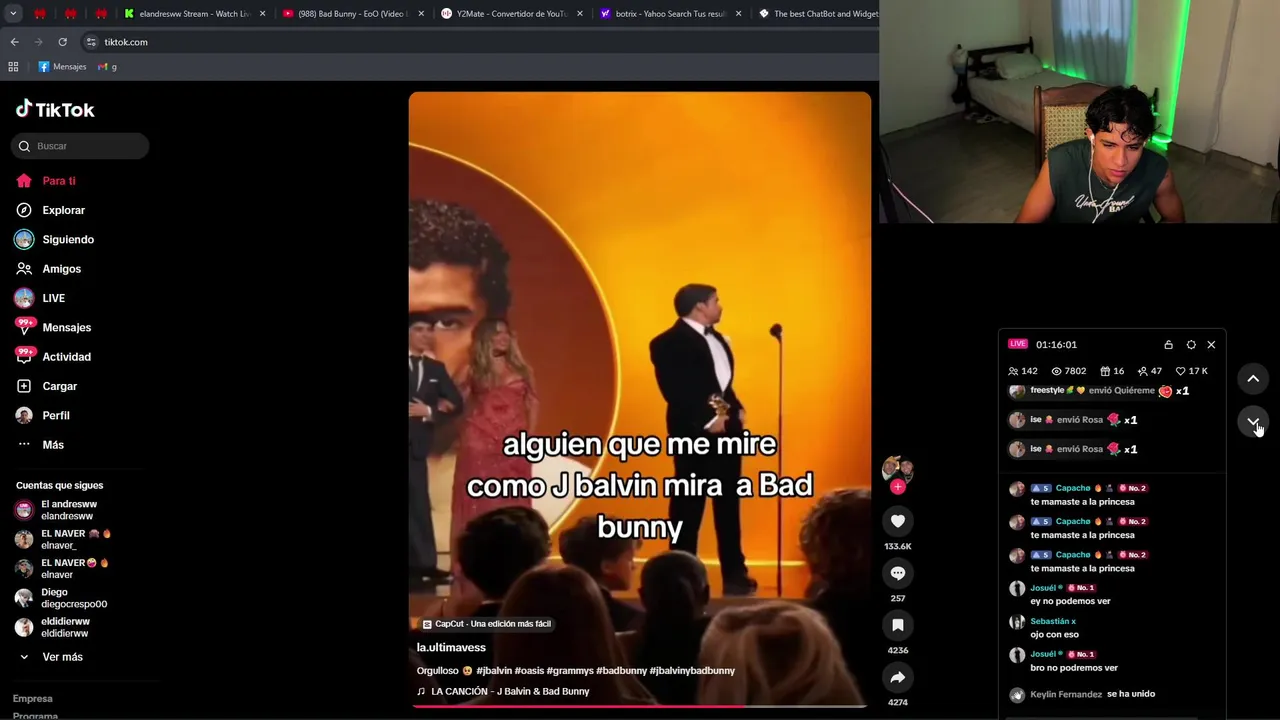Image resolution: width=1280 pixels, height=720 pixels.
Task: Save video with bookmark icon
Action: pos(897,625)
